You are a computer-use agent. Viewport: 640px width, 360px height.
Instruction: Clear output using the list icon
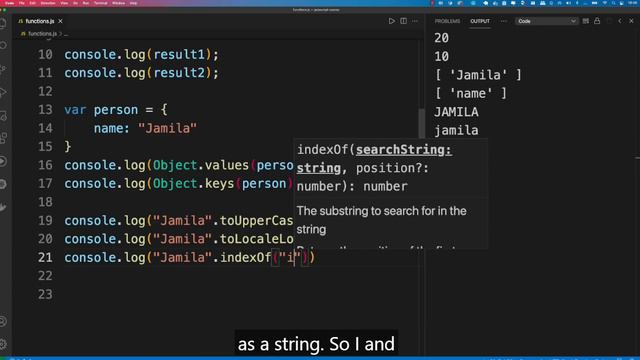pyautogui.click(x=586, y=21)
